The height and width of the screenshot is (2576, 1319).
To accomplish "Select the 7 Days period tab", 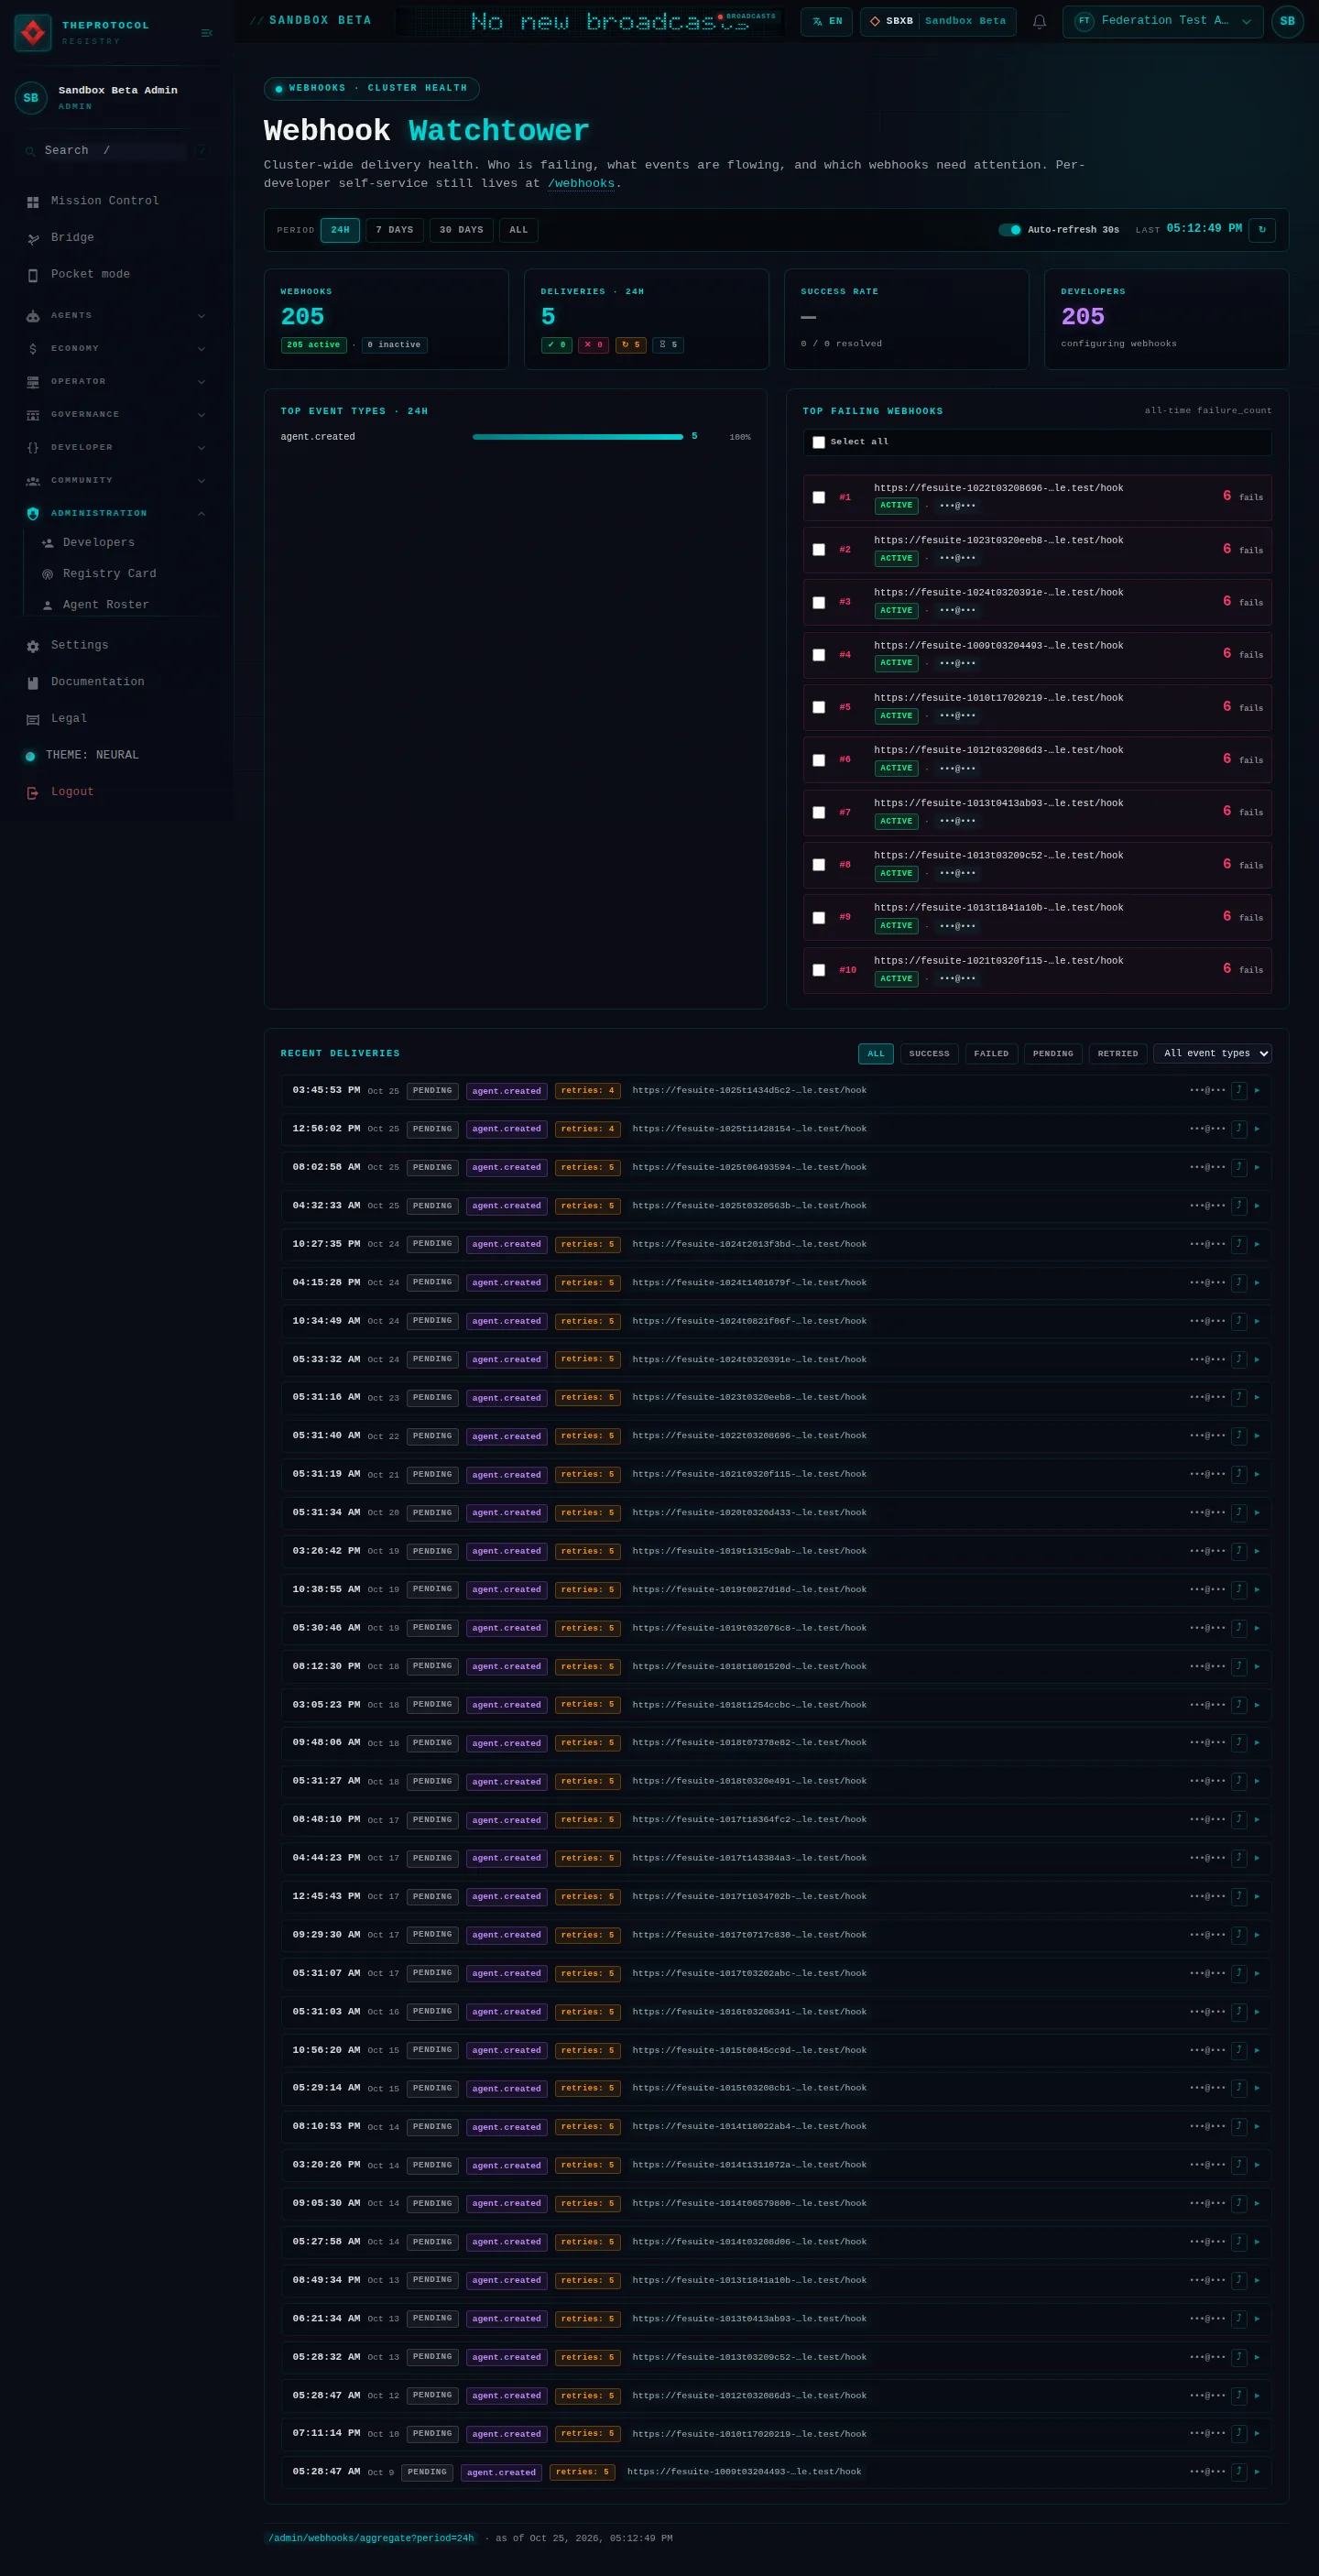I will tap(394, 230).
